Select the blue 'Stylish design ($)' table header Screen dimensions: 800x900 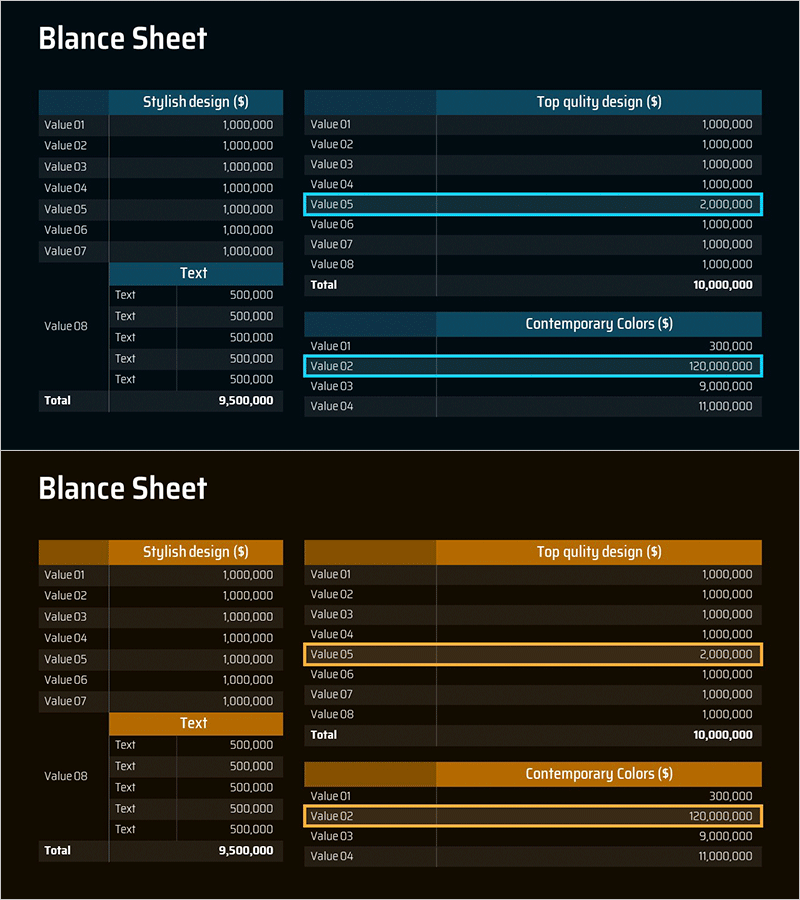click(196, 102)
